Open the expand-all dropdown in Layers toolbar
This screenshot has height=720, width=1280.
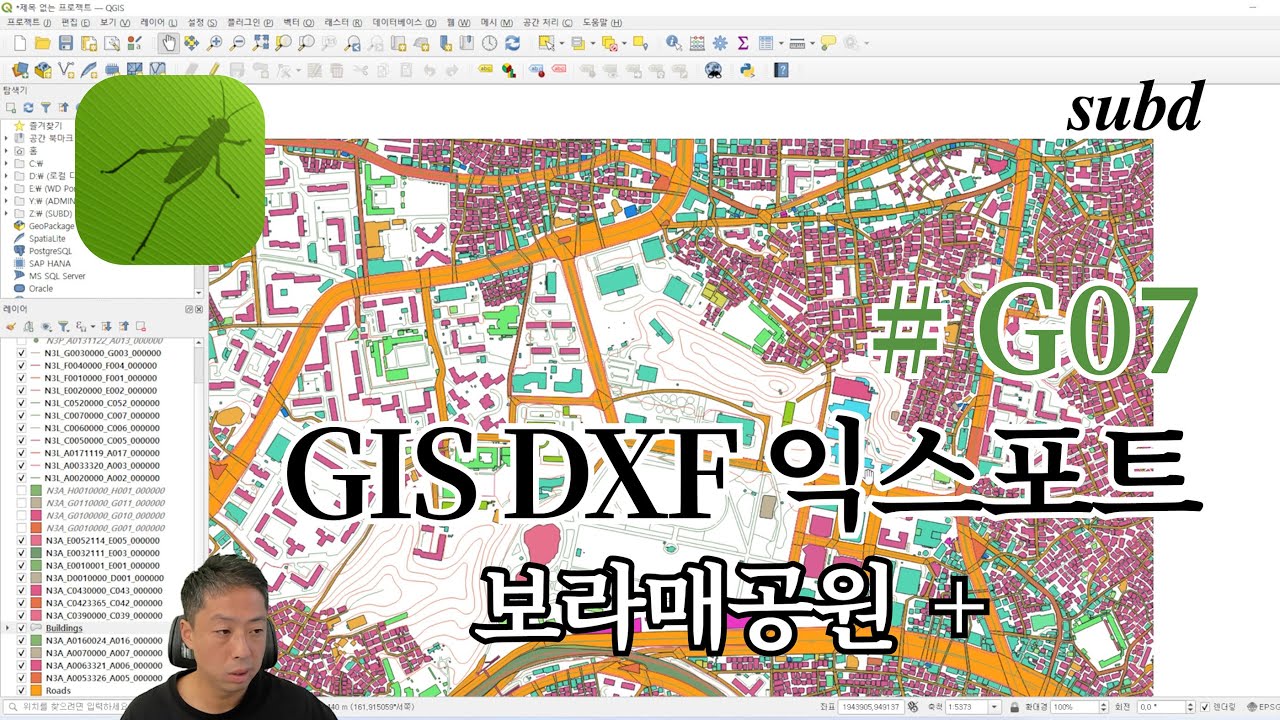click(x=93, y=326)
